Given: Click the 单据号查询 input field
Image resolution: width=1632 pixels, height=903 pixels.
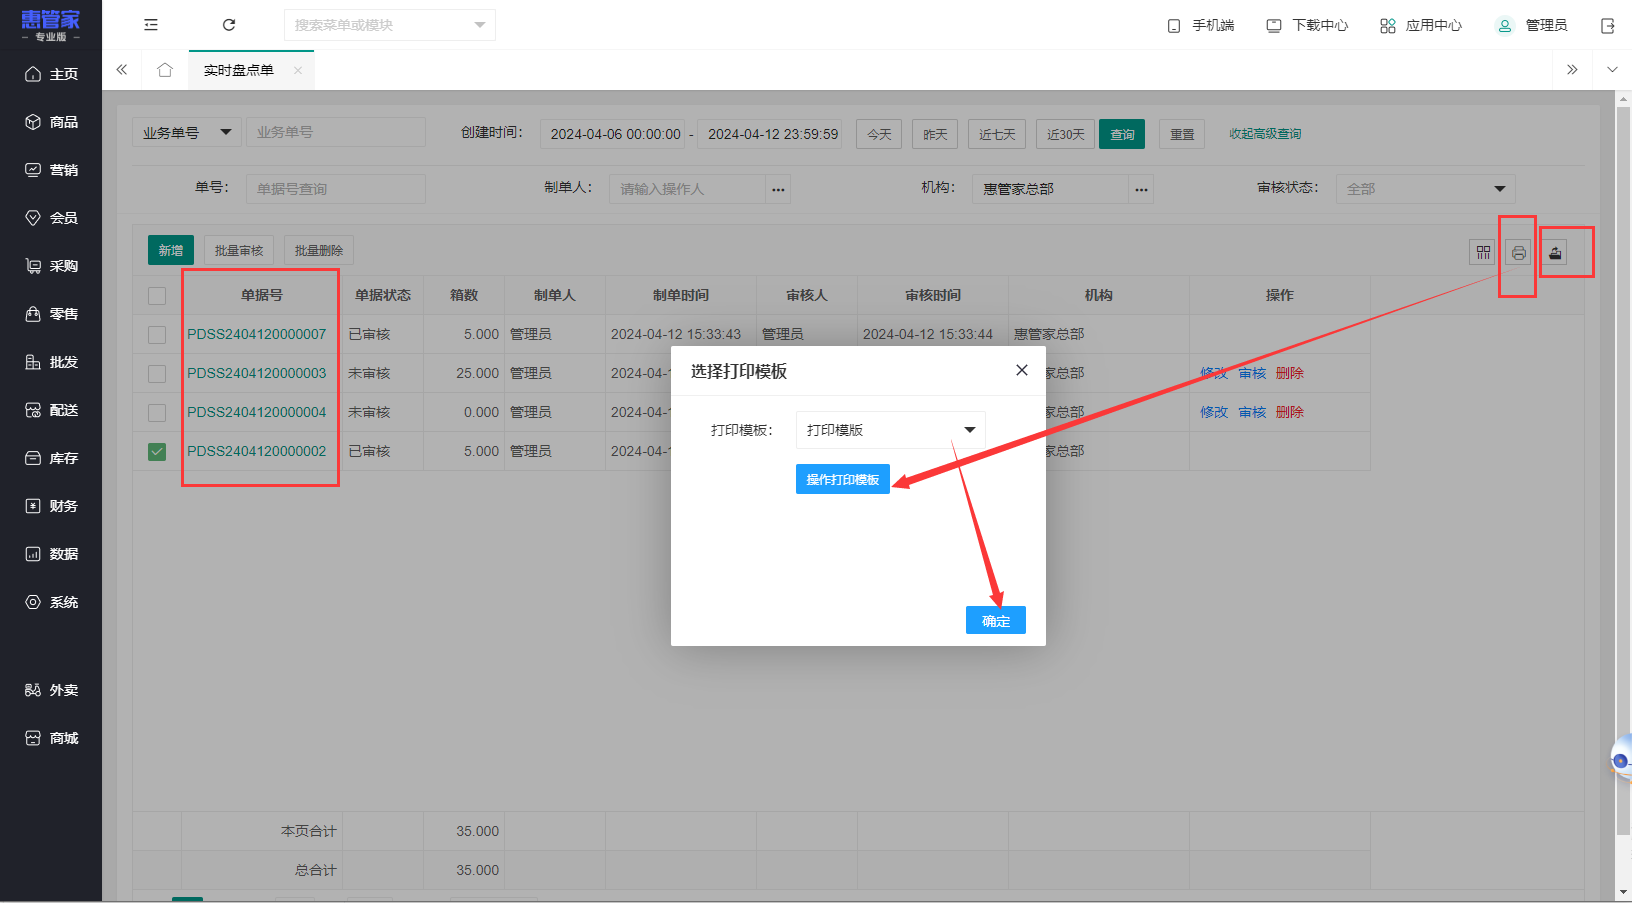Looking at the screenshot, I should (336, 189).
